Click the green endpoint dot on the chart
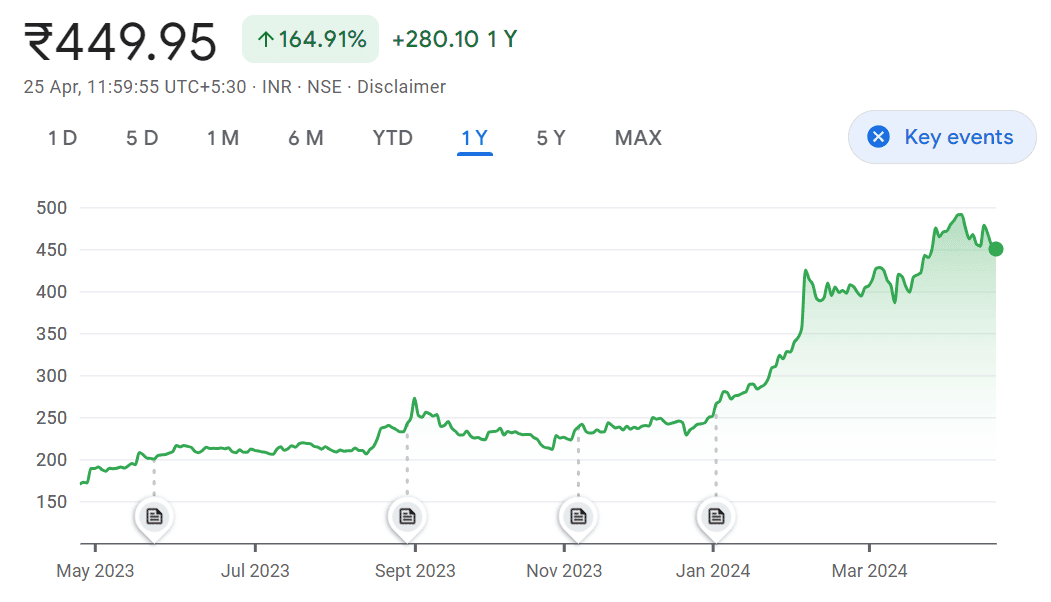The image size is (1051, 602). 996,249
